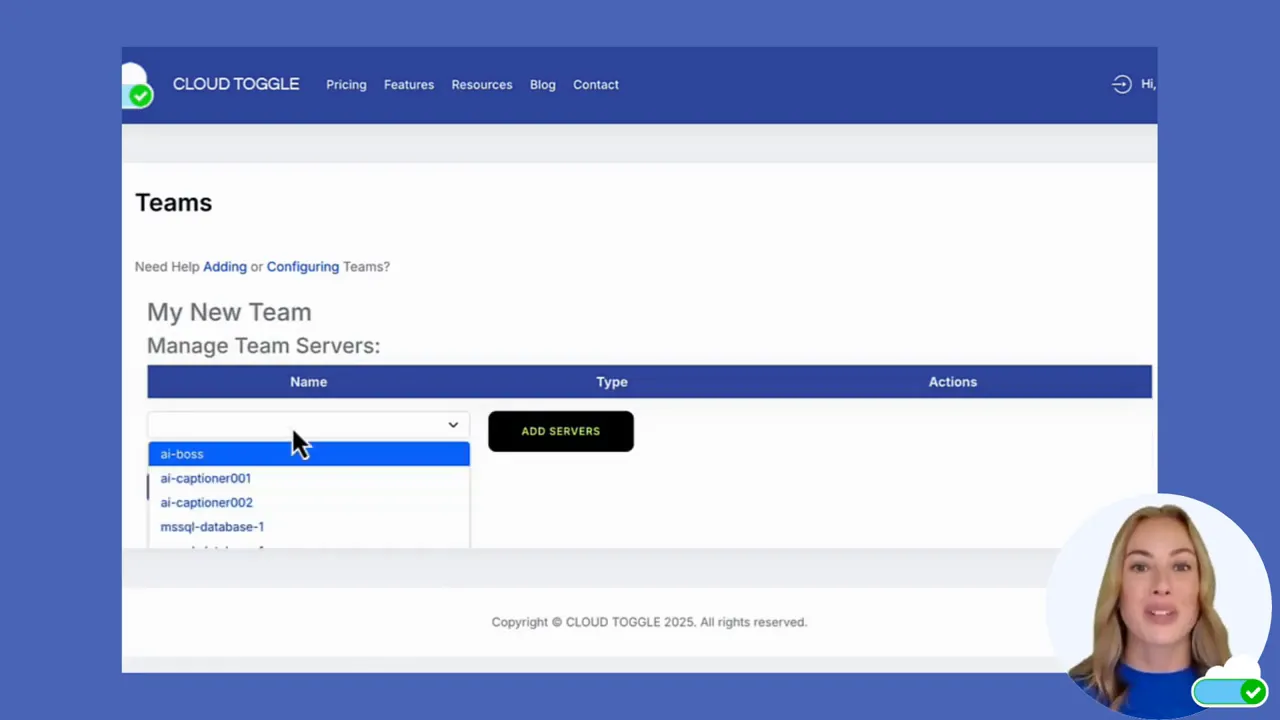Open the Pricing menu item
Viewport: 1280px width, 720px height.
coord(346,84)
